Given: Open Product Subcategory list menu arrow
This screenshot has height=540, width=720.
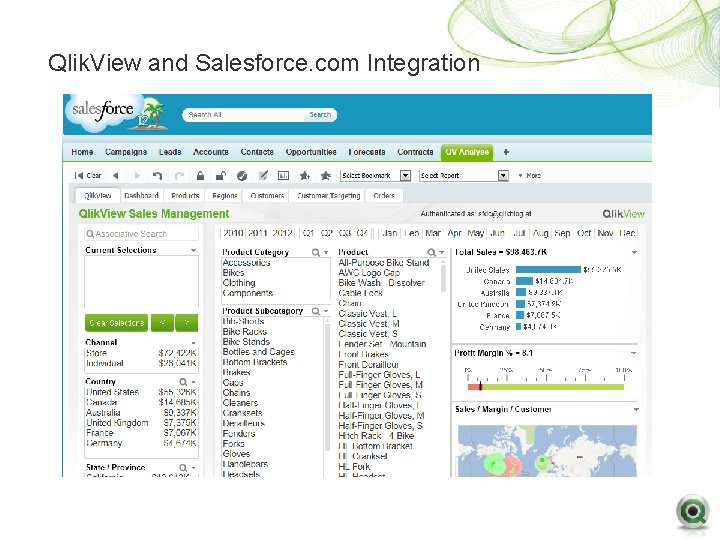Looking at the screenshot, I should click(x=326, y=311).
